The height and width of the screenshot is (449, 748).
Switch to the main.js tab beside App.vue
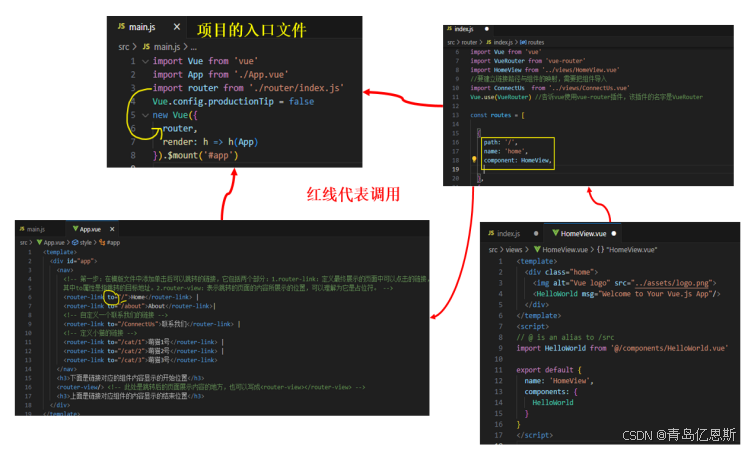(32, 229)
